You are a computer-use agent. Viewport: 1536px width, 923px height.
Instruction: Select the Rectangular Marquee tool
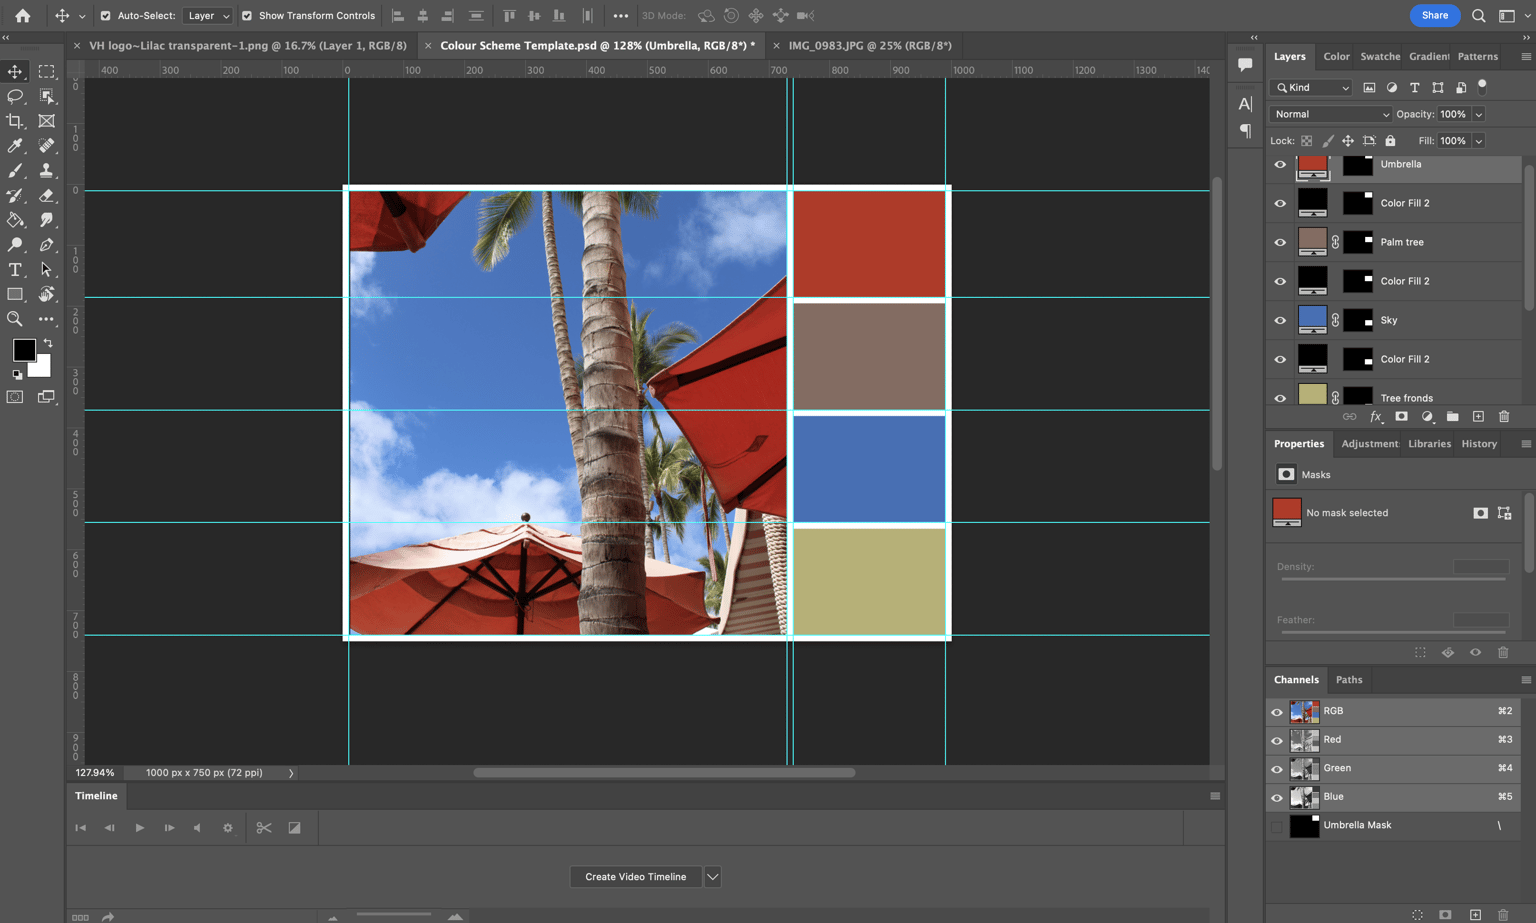(x=46, y=72)
